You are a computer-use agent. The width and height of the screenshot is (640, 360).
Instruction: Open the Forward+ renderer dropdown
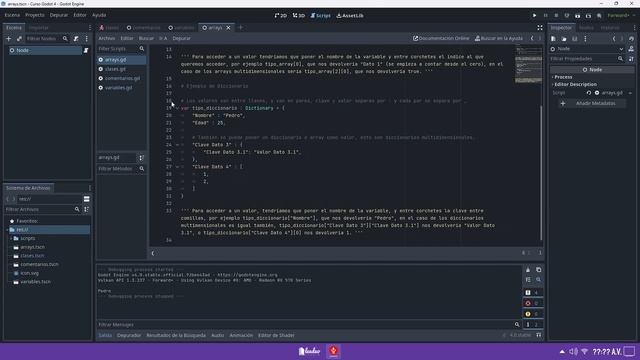click(x=621, y=16)
